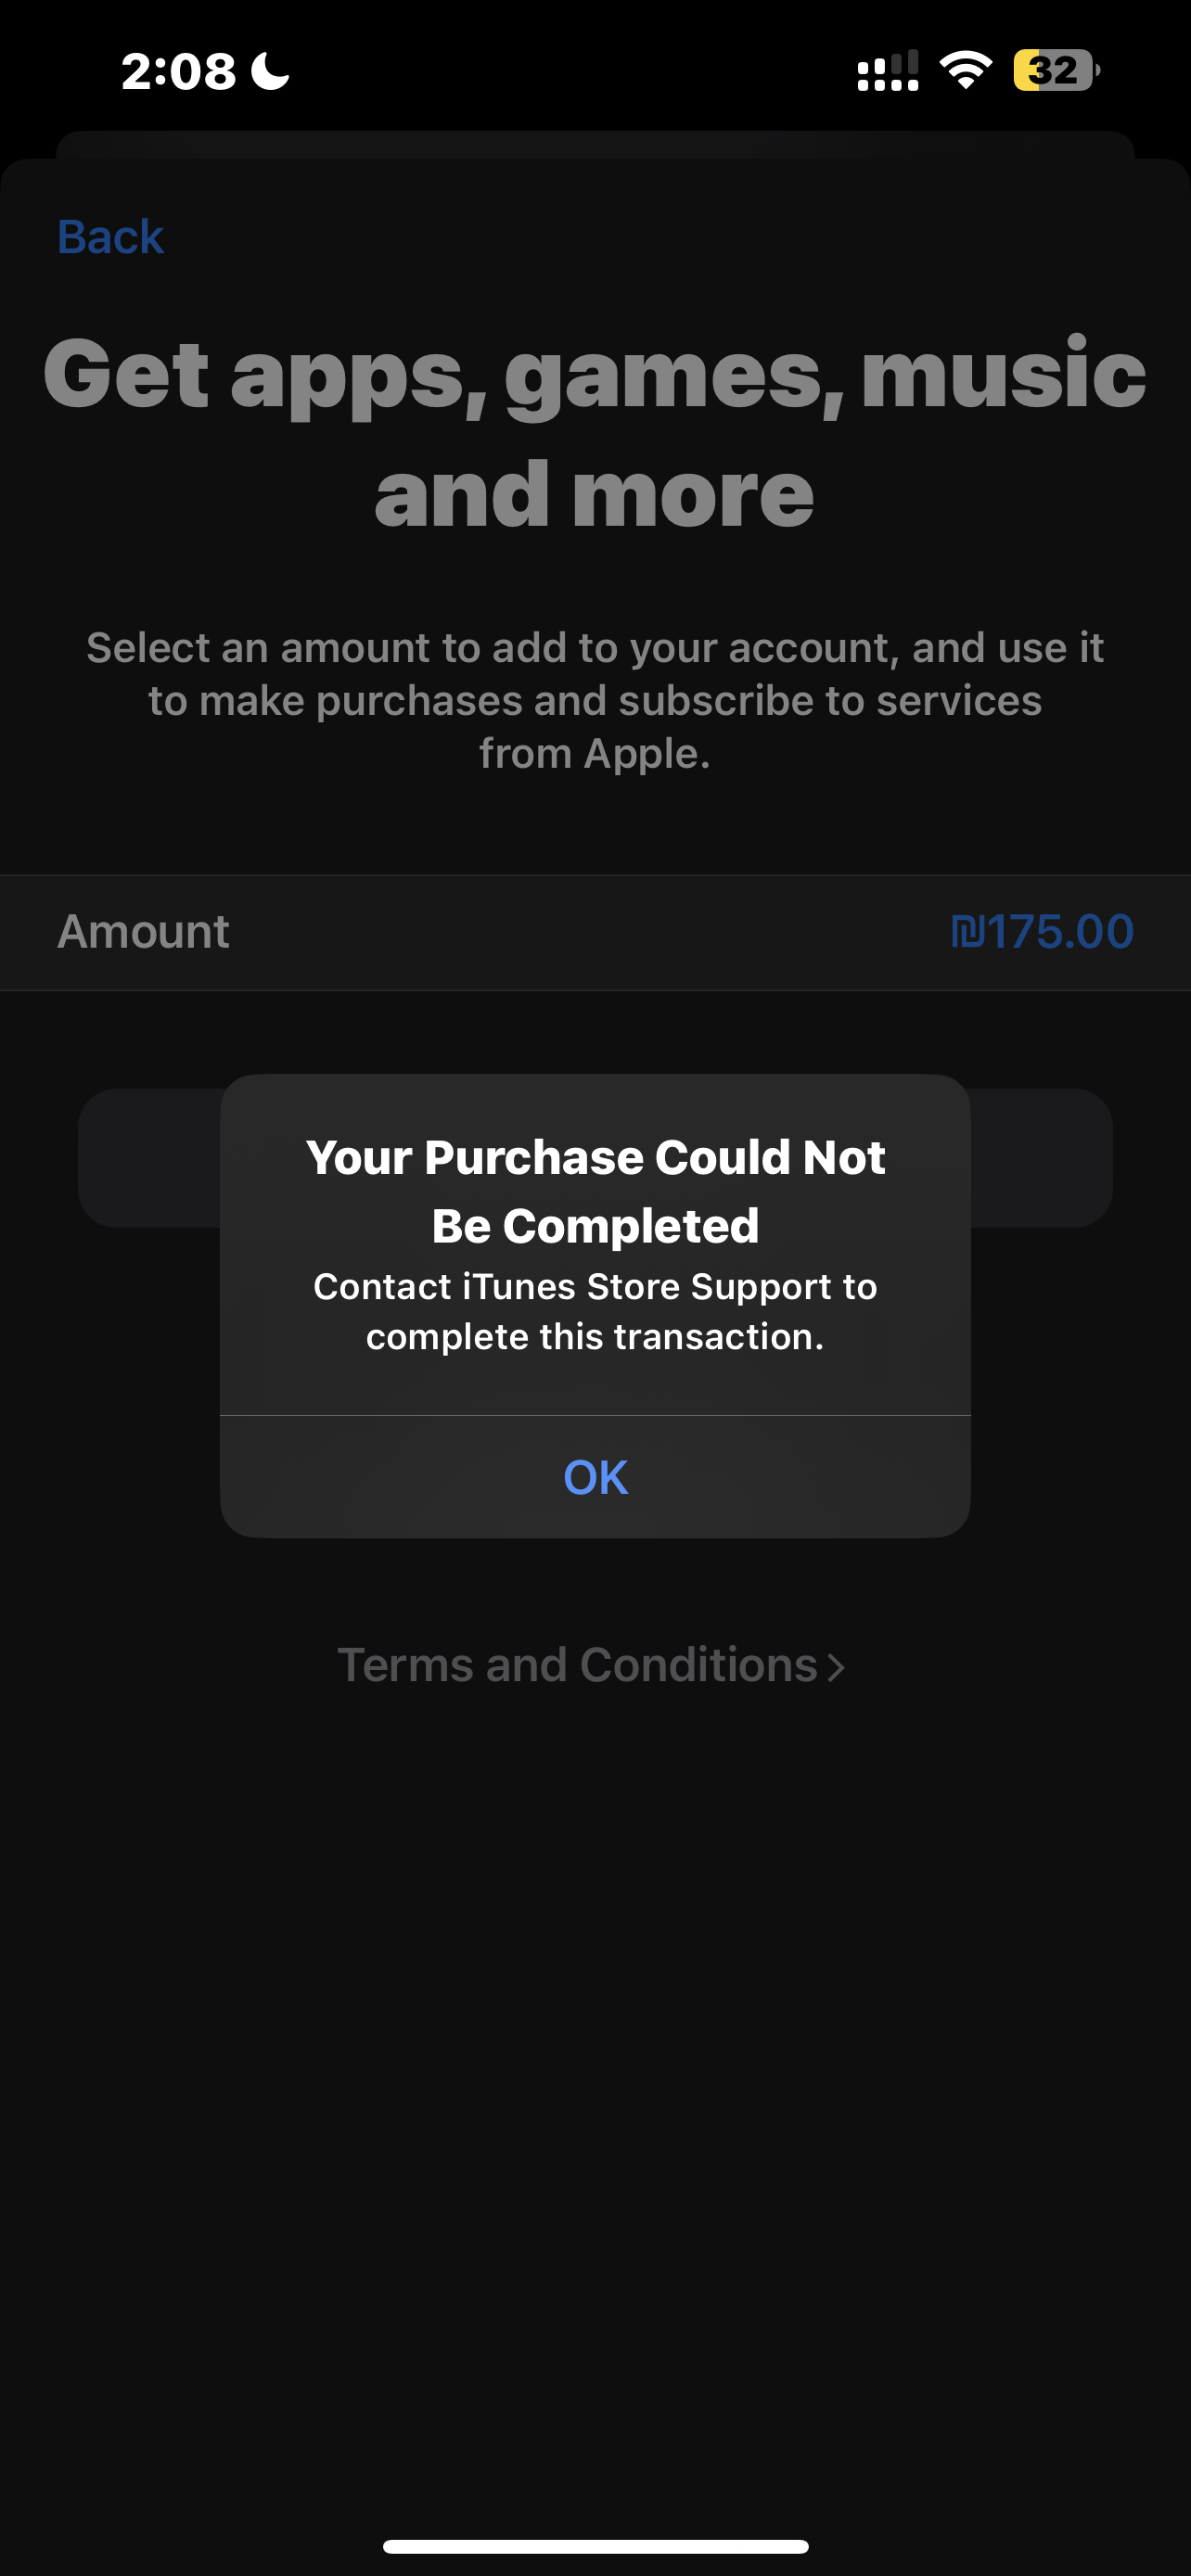Tap the cellular signal bars icon
Image resolution: width=1191 pixels, height=2576 pixels.
pyautogui.click(x=888, y=70)
